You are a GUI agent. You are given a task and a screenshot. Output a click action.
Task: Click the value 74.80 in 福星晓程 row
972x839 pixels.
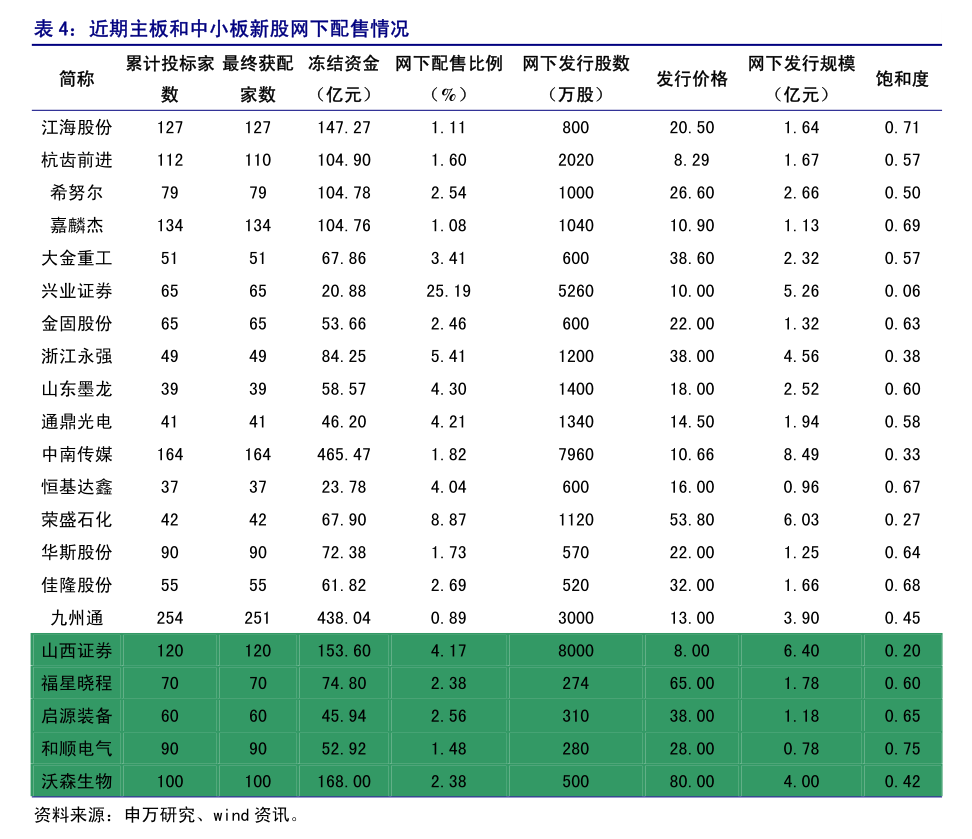pyautogui.click(x=343, y=683)
